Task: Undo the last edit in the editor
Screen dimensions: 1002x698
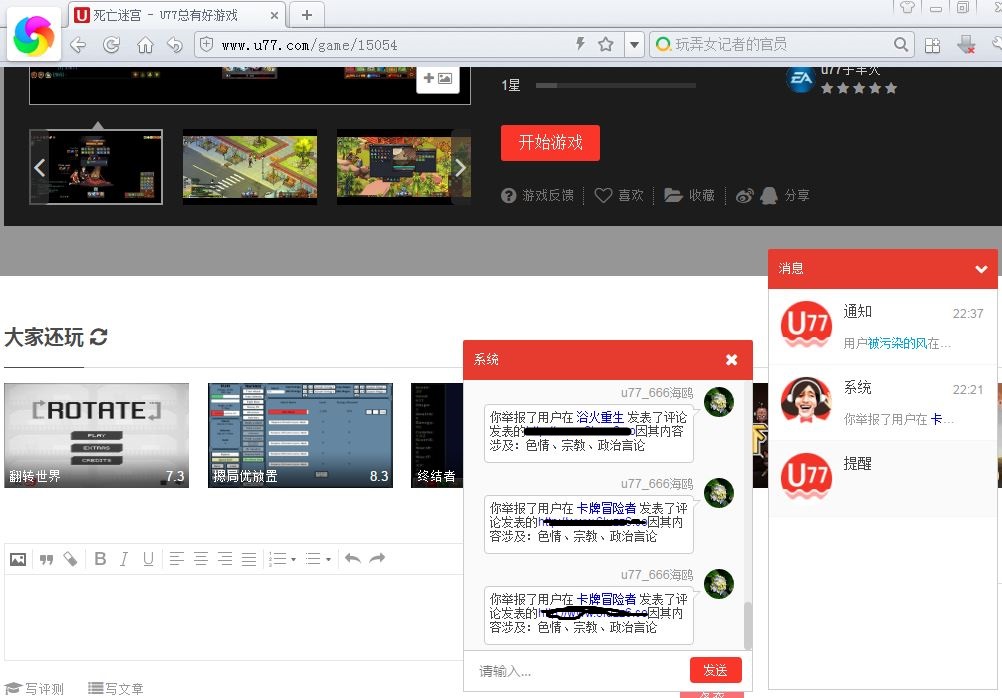Action: (353, 559)
